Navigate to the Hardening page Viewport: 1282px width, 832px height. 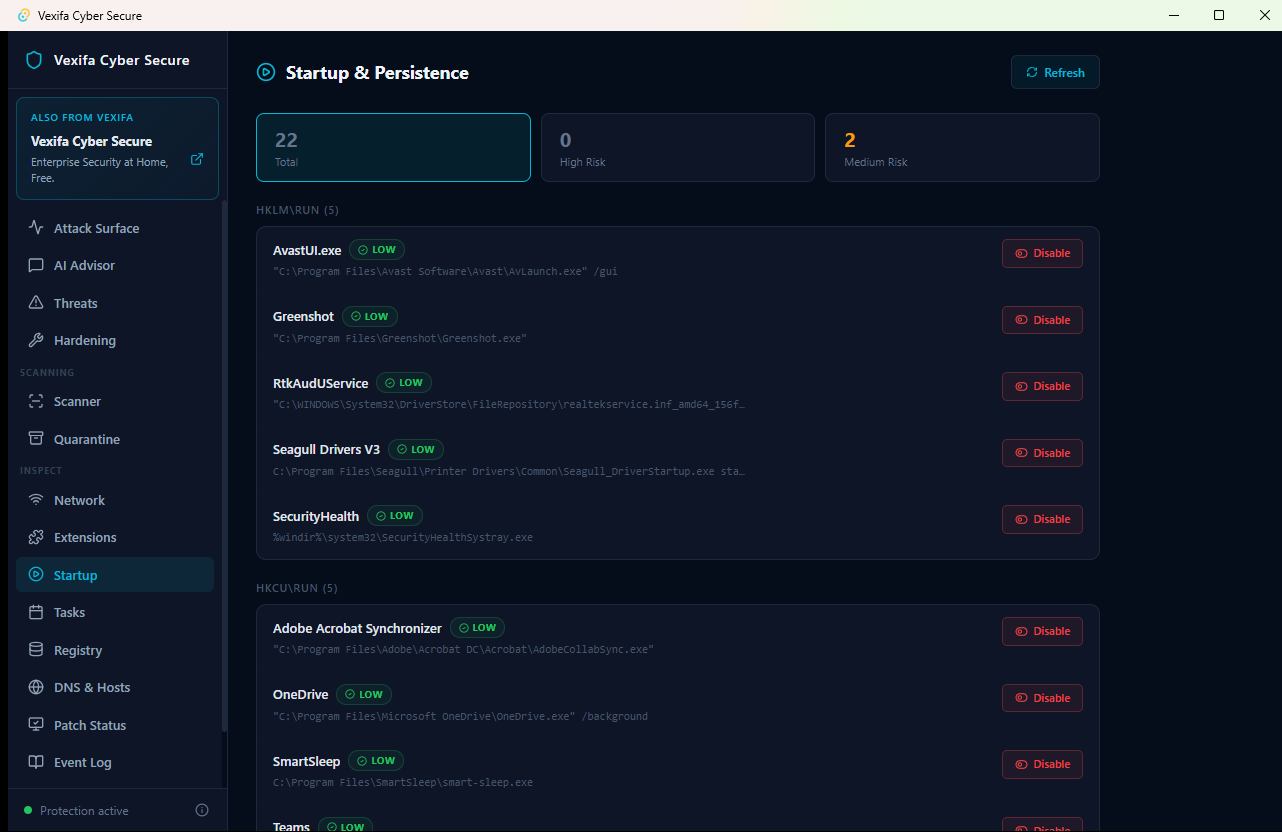(115, 340)
